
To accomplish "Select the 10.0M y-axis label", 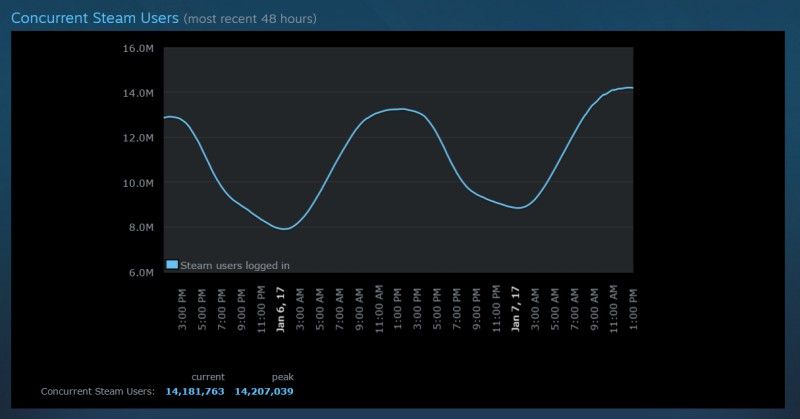I will [138, 183].
